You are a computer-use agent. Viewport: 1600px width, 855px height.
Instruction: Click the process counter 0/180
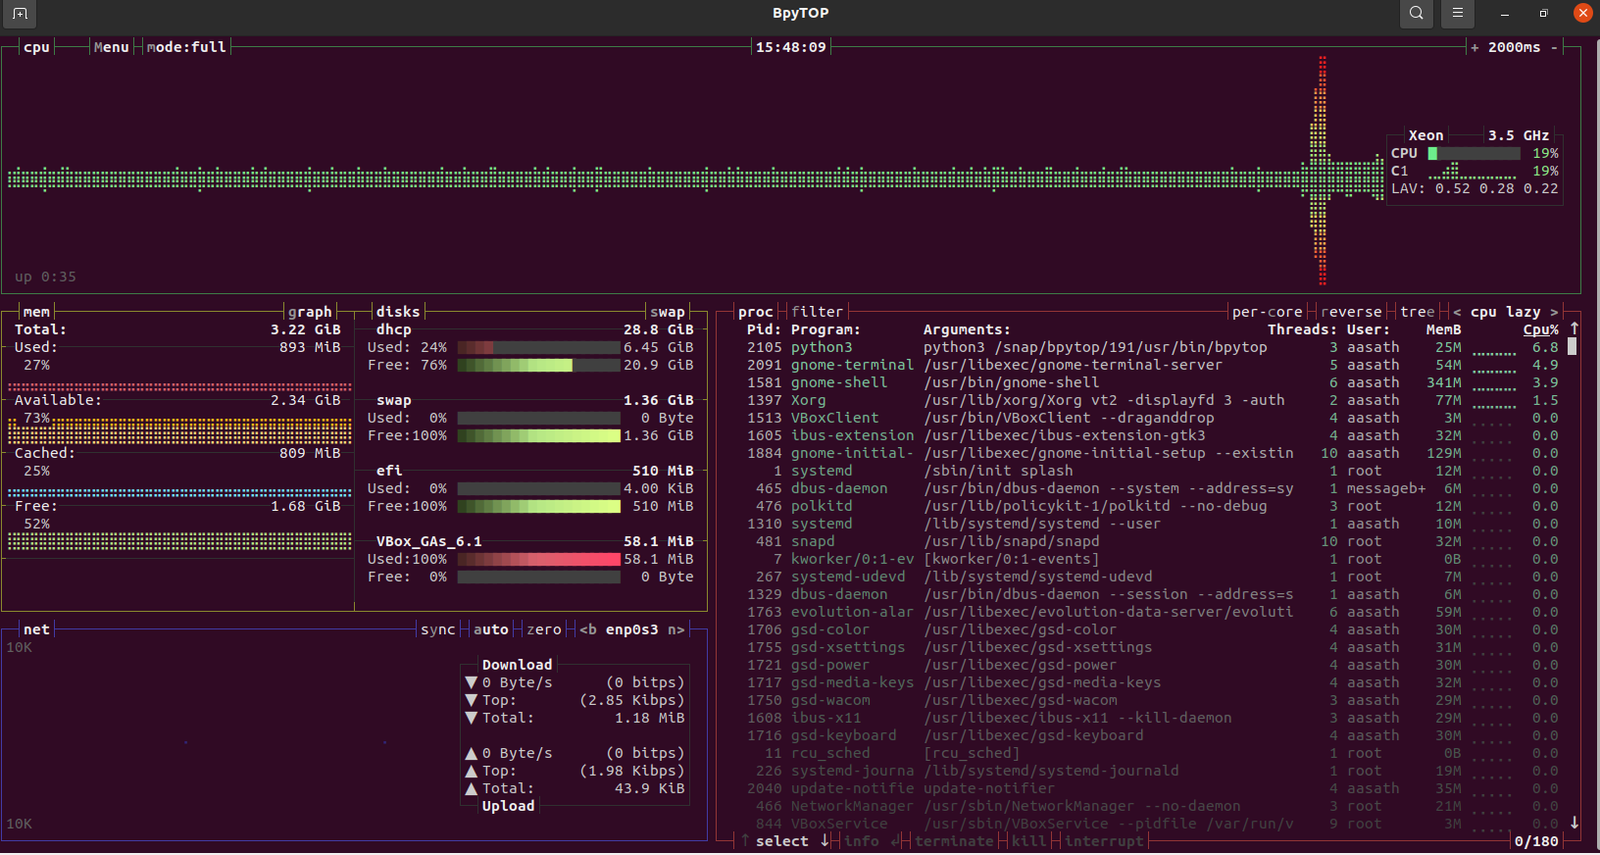[1536, 841]
